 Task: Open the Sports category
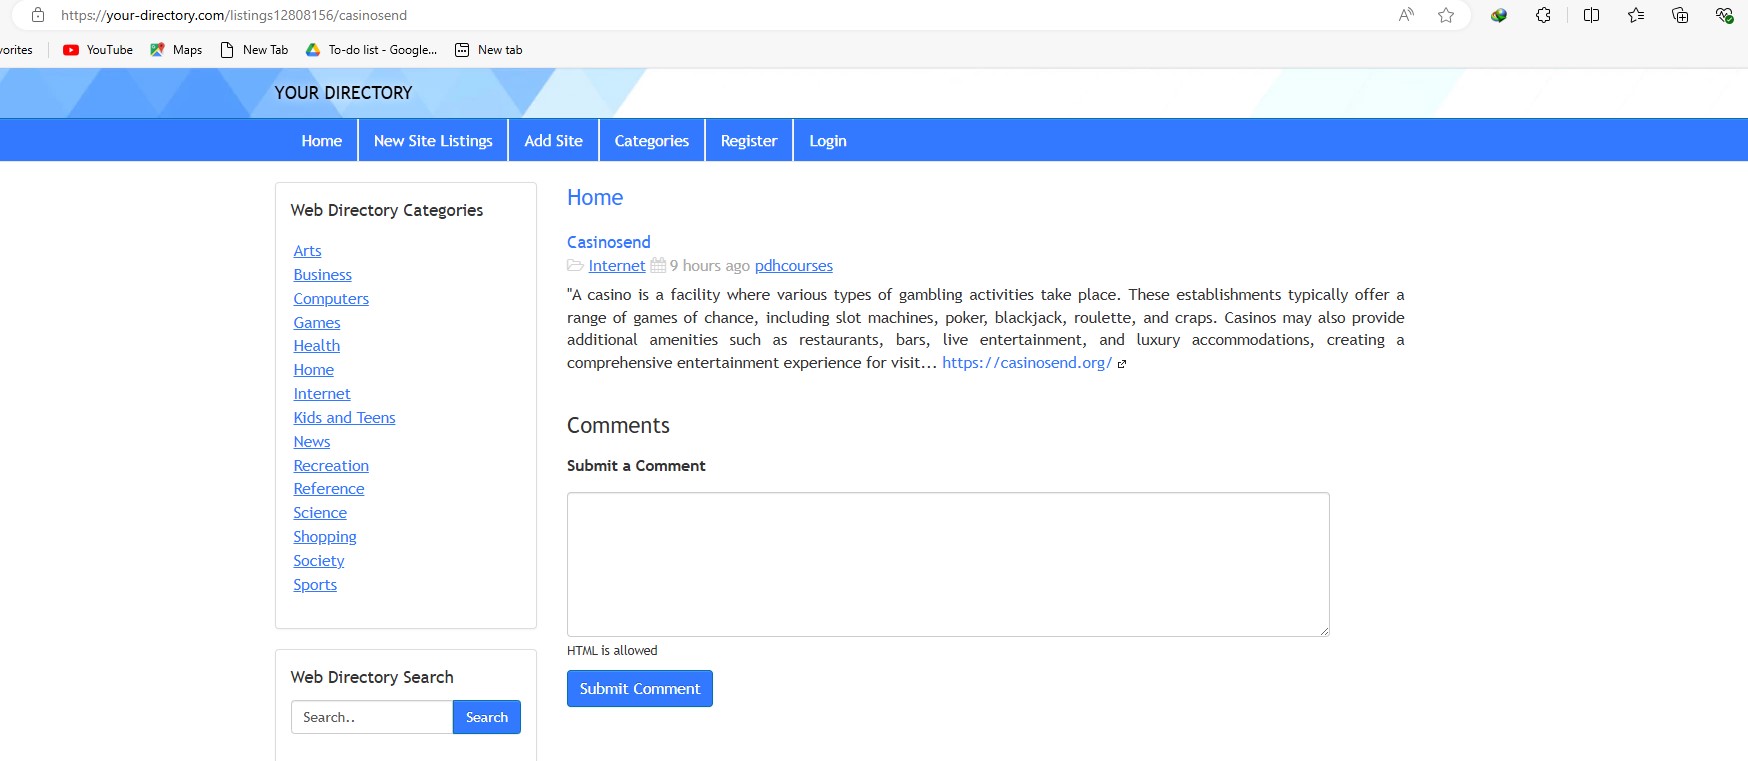pos(315,585)
